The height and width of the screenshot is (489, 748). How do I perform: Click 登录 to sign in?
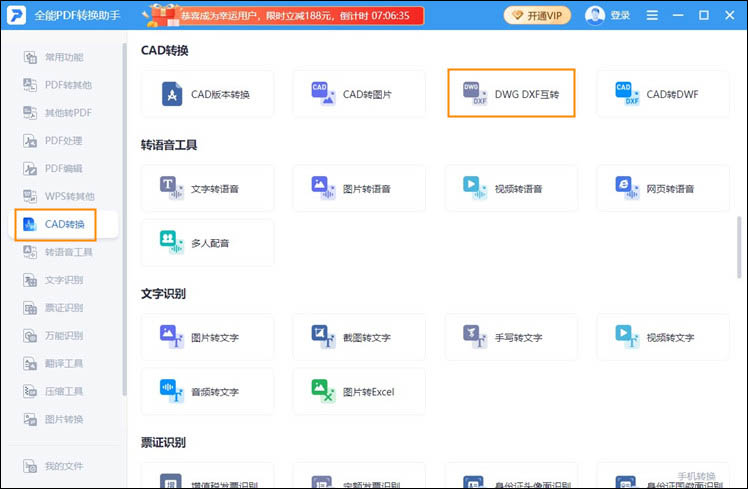pyautogui.click(x=620, y=16)
